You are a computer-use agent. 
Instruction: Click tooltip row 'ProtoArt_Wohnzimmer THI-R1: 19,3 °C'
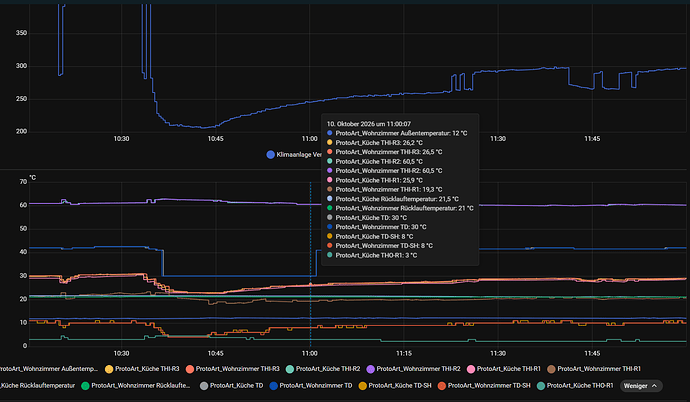click(x=385, y=190)
